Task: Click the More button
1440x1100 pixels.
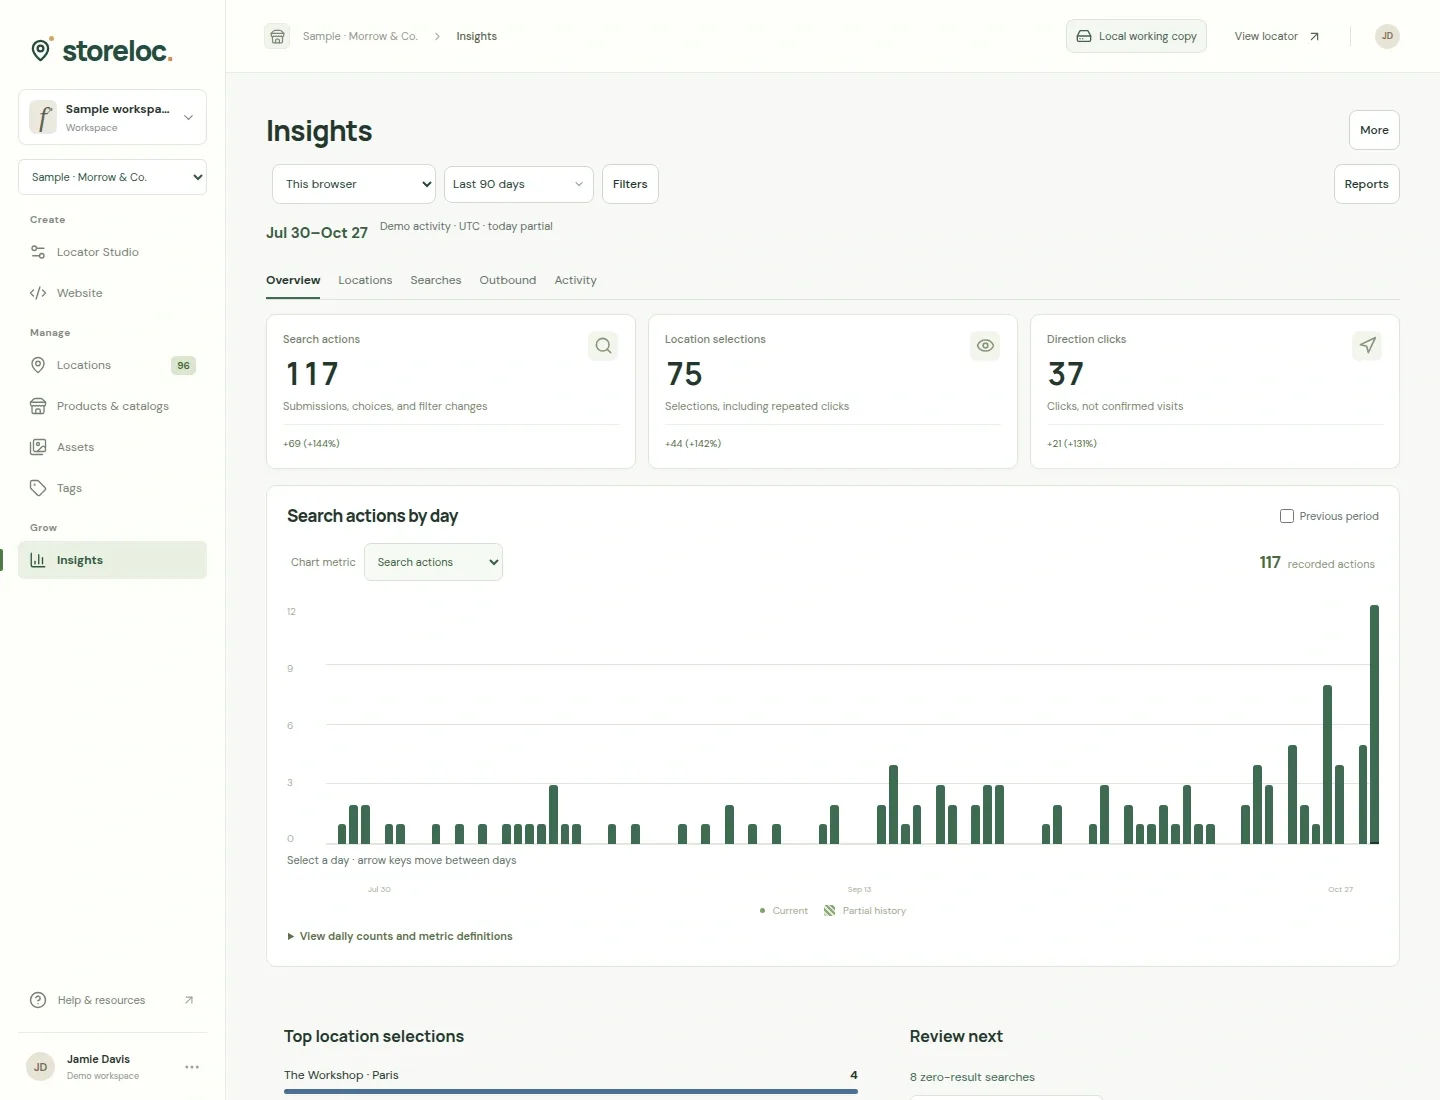Action: [x=1374, y=130]
